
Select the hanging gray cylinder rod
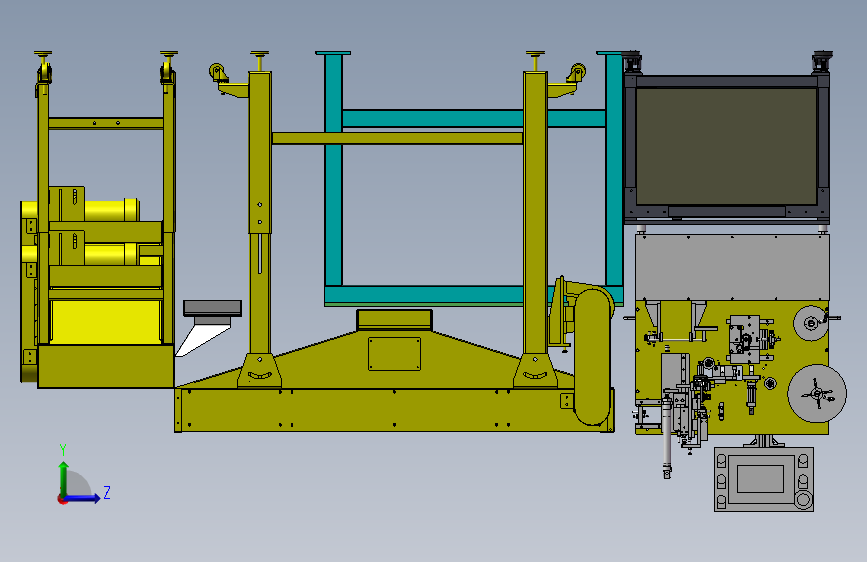[667, 435]
